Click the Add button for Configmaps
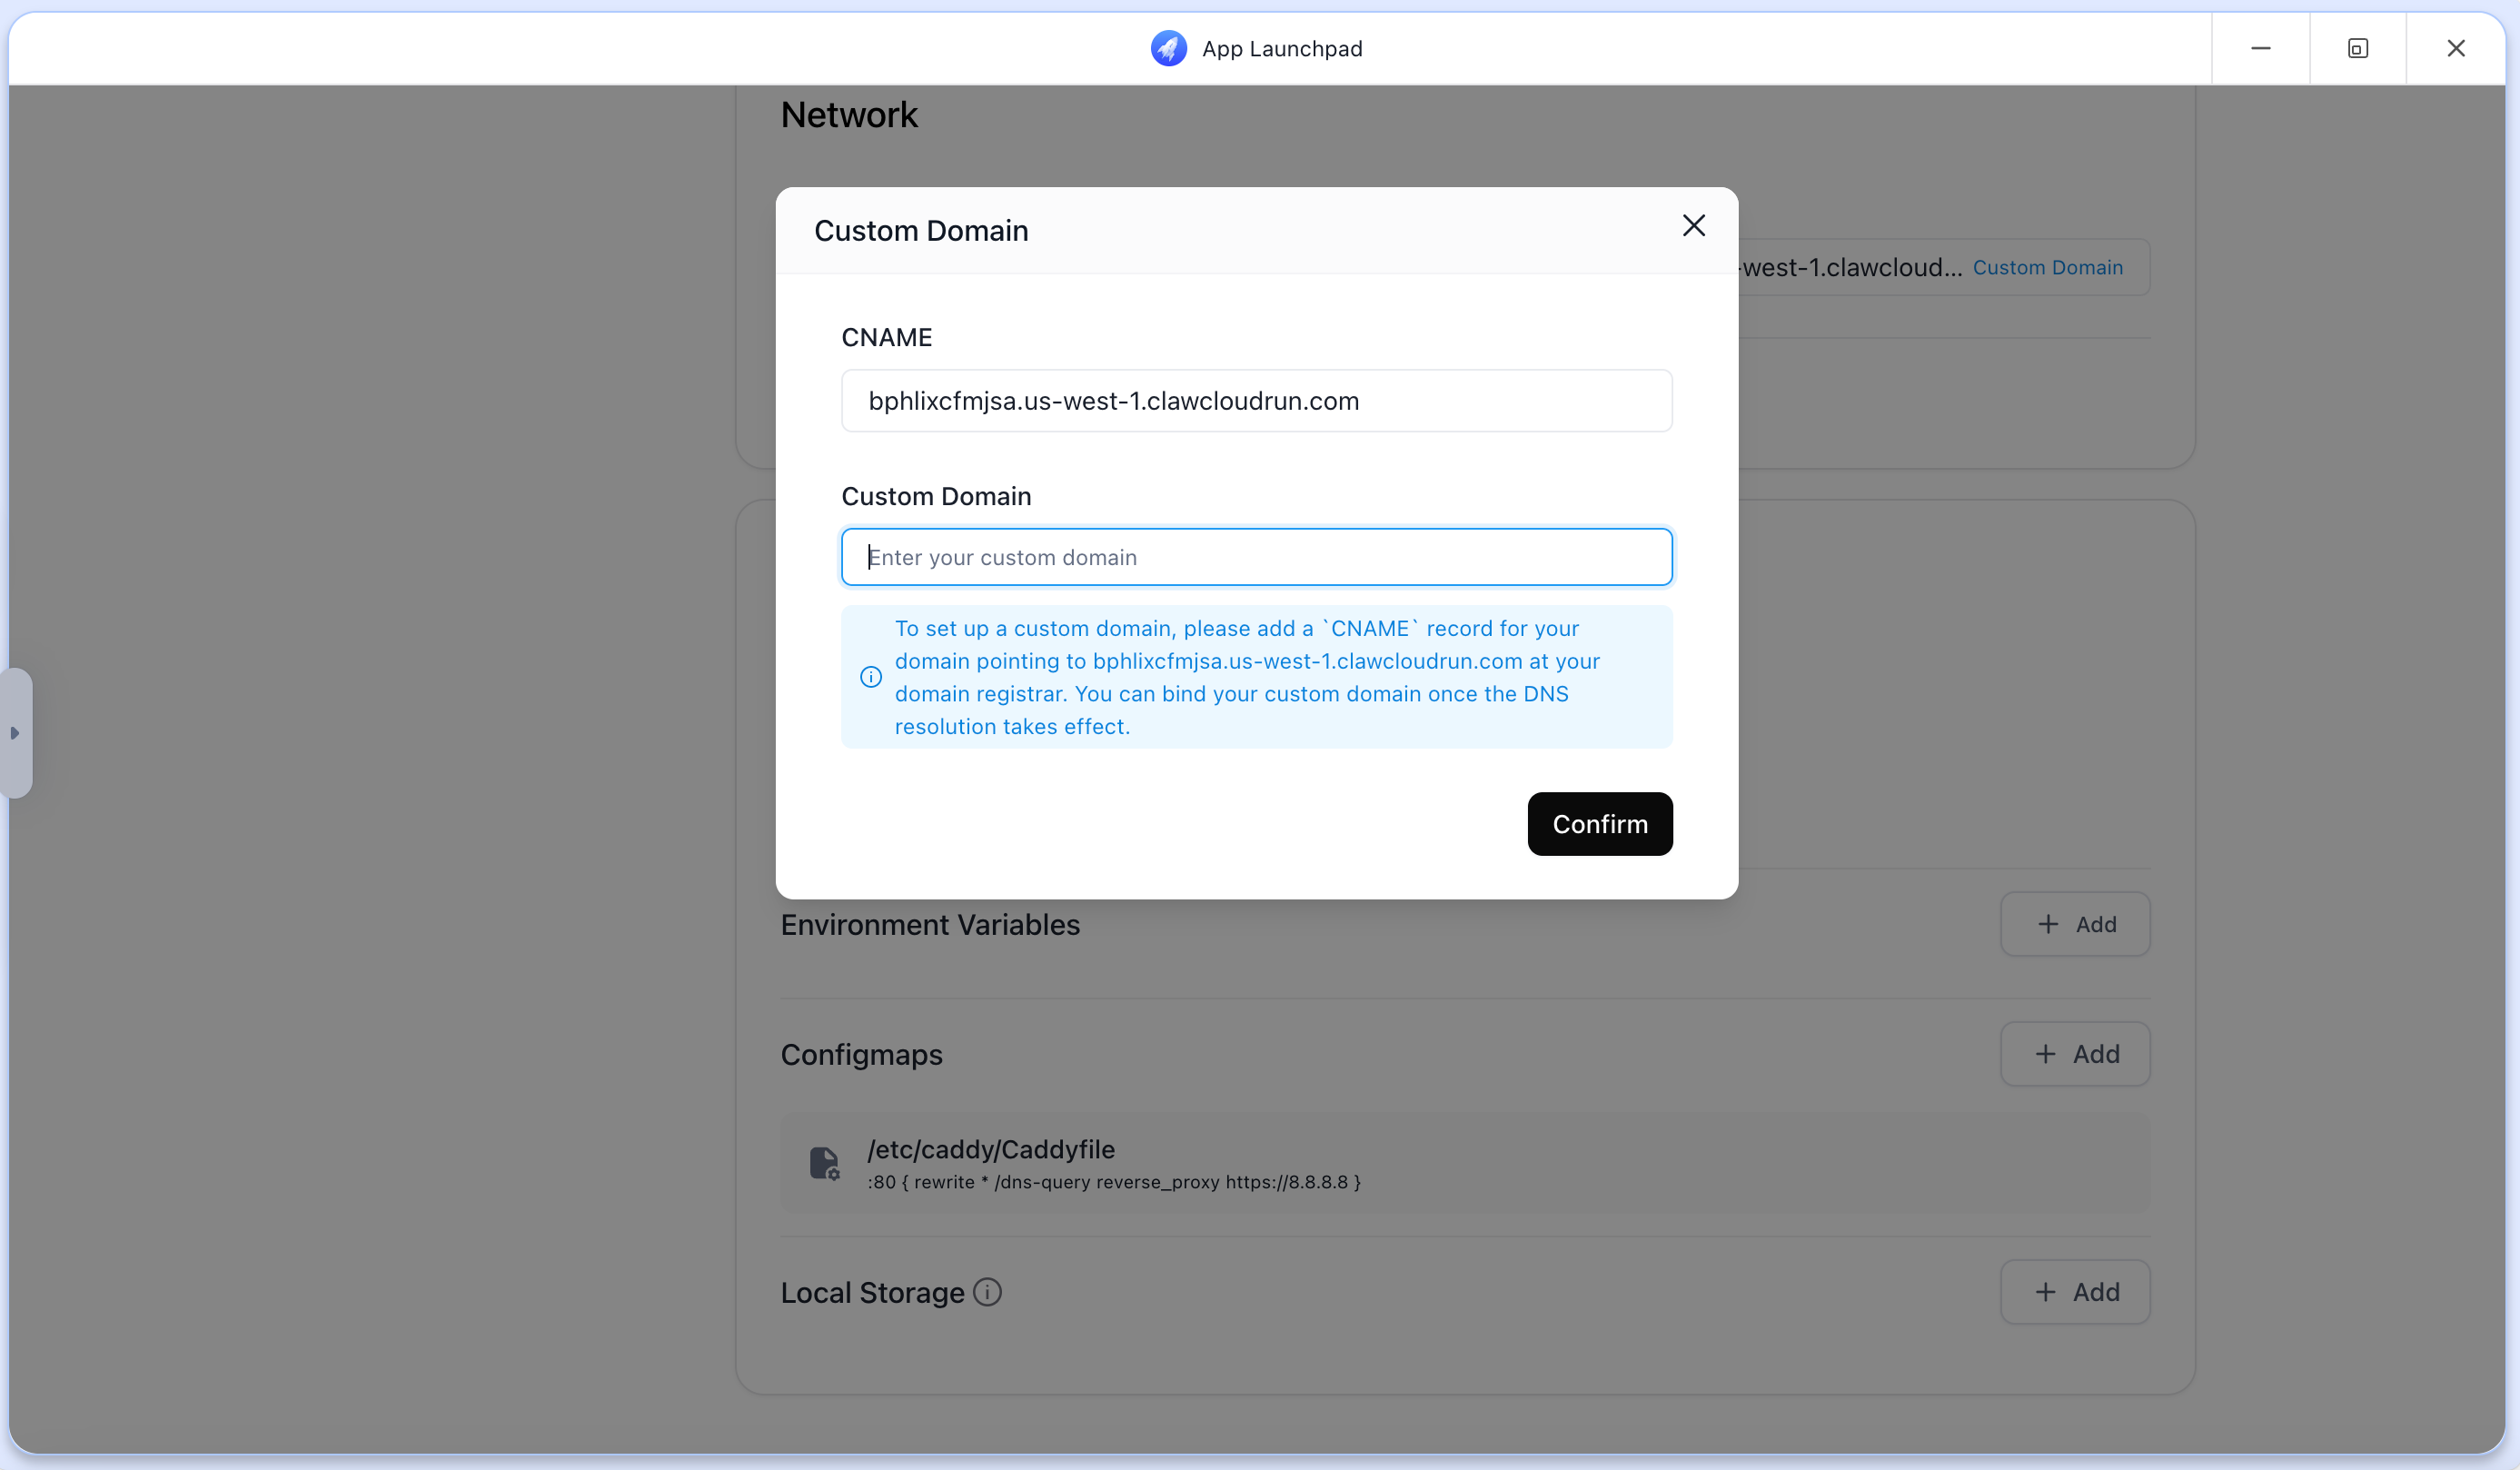 (2074, 1053)
